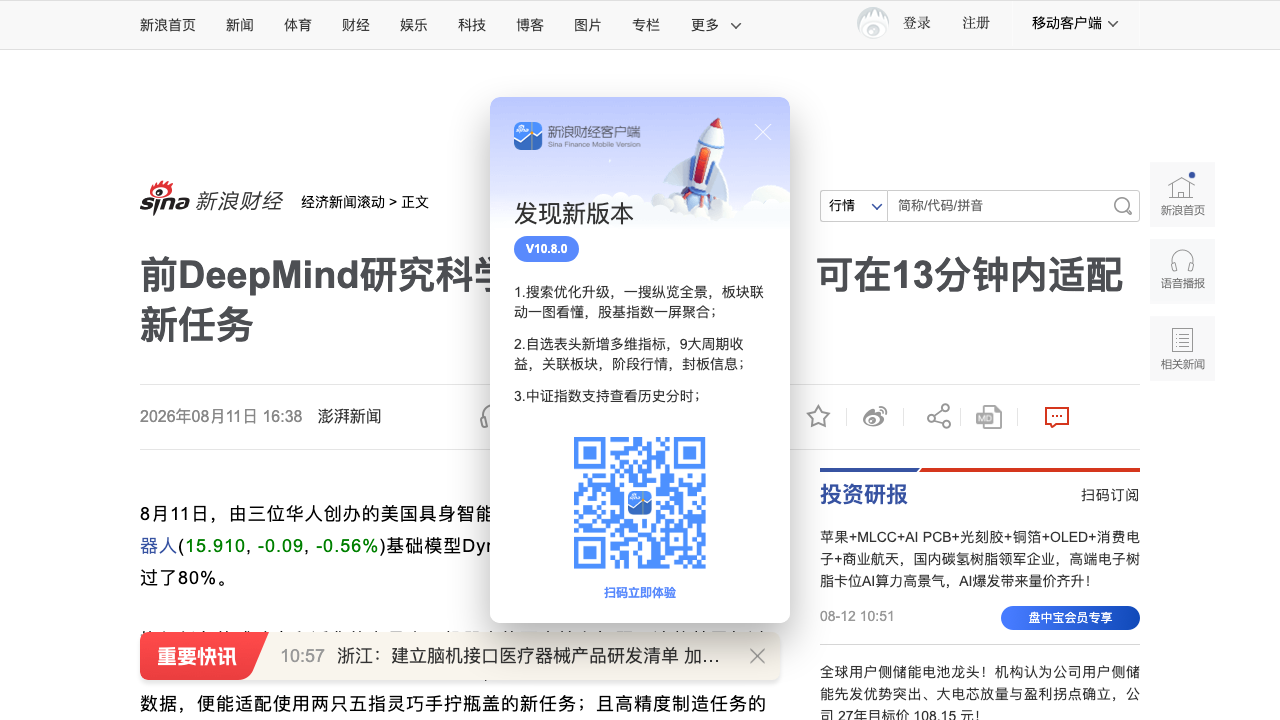Viewport: 1280px width, 720px height.
Task: Click the 注册 link
Action: coord(976,23)
